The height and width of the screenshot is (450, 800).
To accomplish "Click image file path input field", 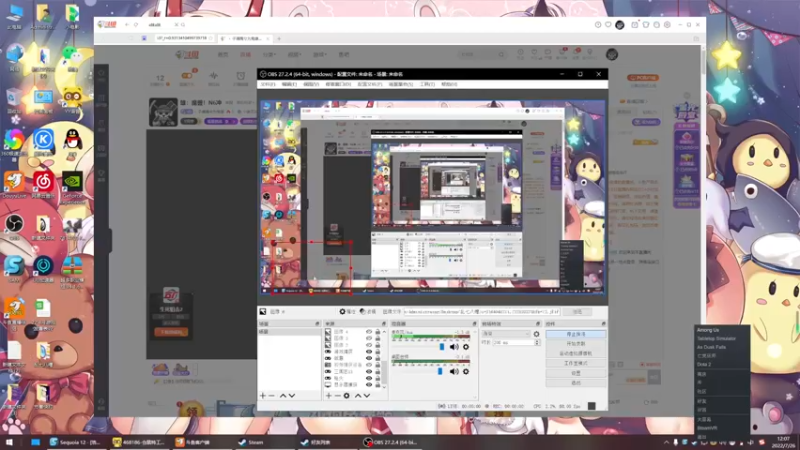I will [x=482, y=311].
